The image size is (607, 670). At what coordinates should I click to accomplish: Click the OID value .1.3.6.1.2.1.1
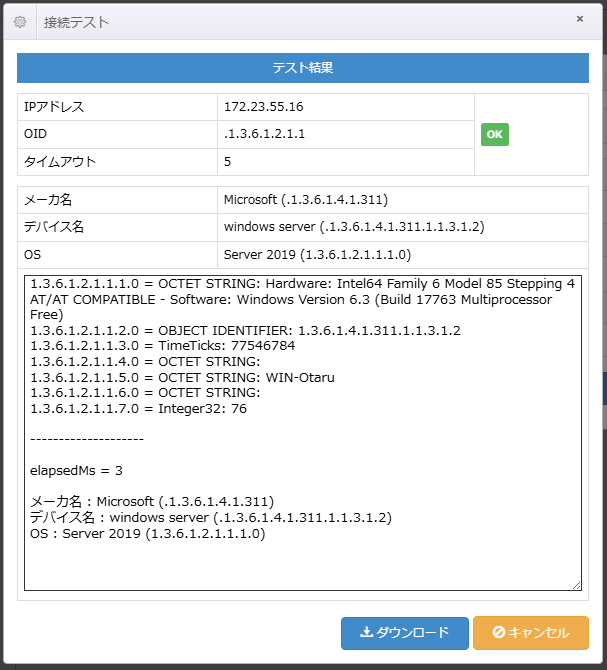tap(264, 134)
